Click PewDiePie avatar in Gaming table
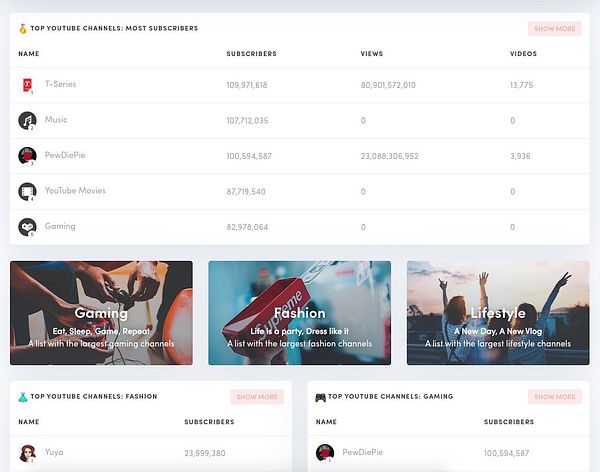This screenshot has height=472, width=600. [325, 453]
